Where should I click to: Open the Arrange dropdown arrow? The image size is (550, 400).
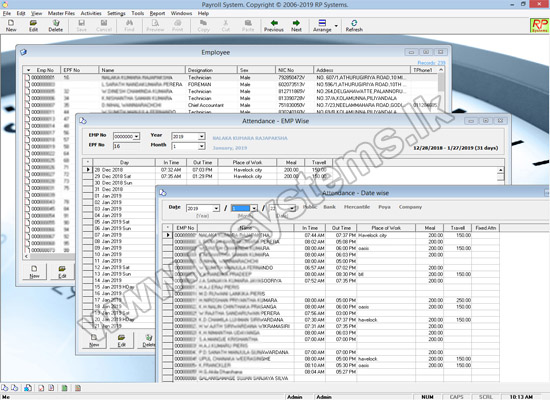tap(336, 26)
